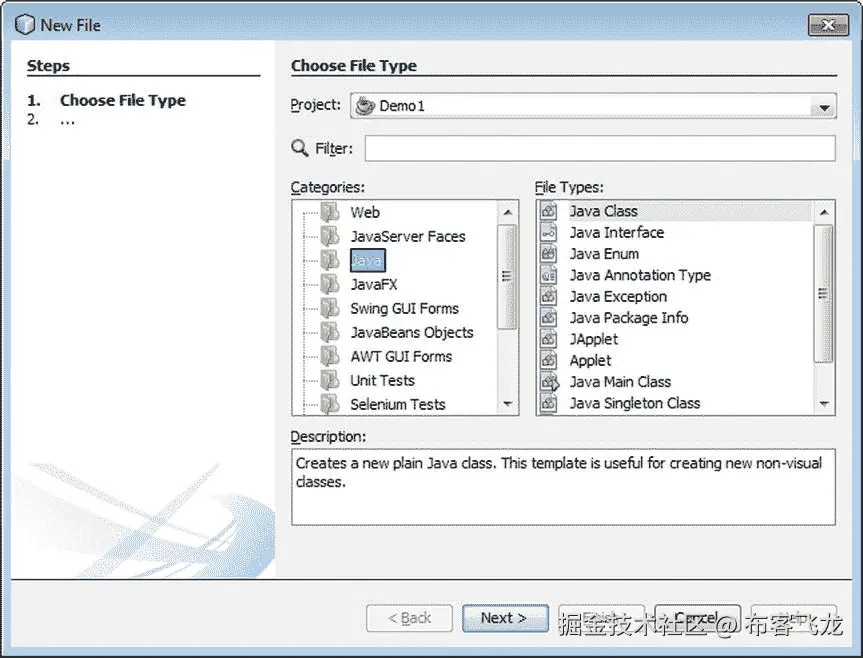Click the File Types scrollbar thumb
863x658 pixels.
(823, 294)
